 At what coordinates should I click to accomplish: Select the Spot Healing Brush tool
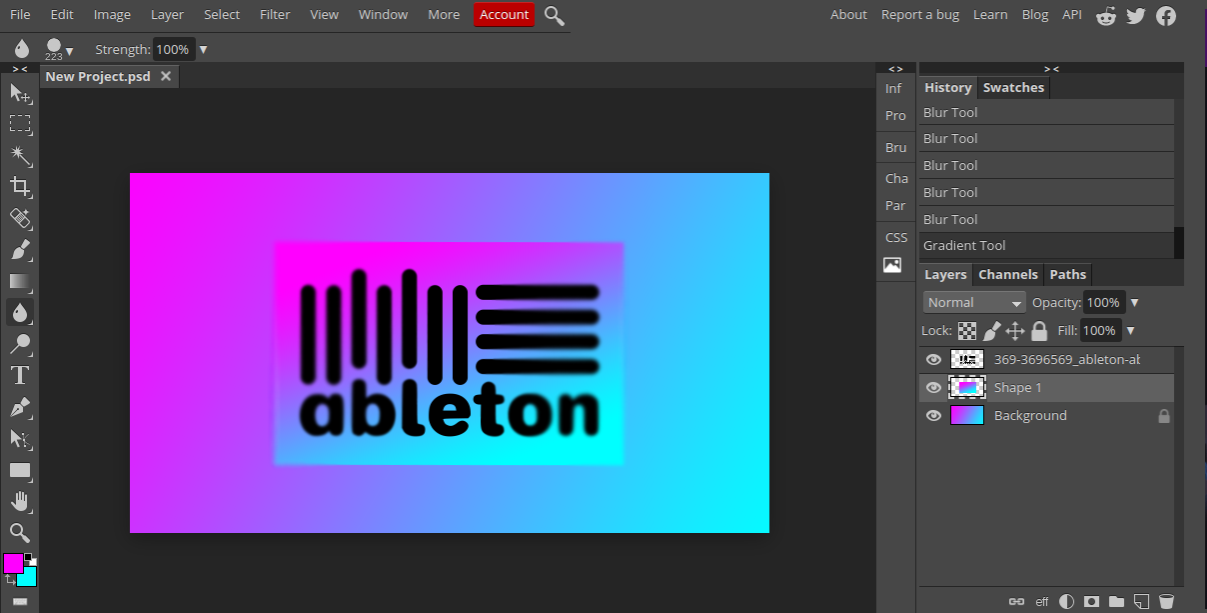point(19,218)
